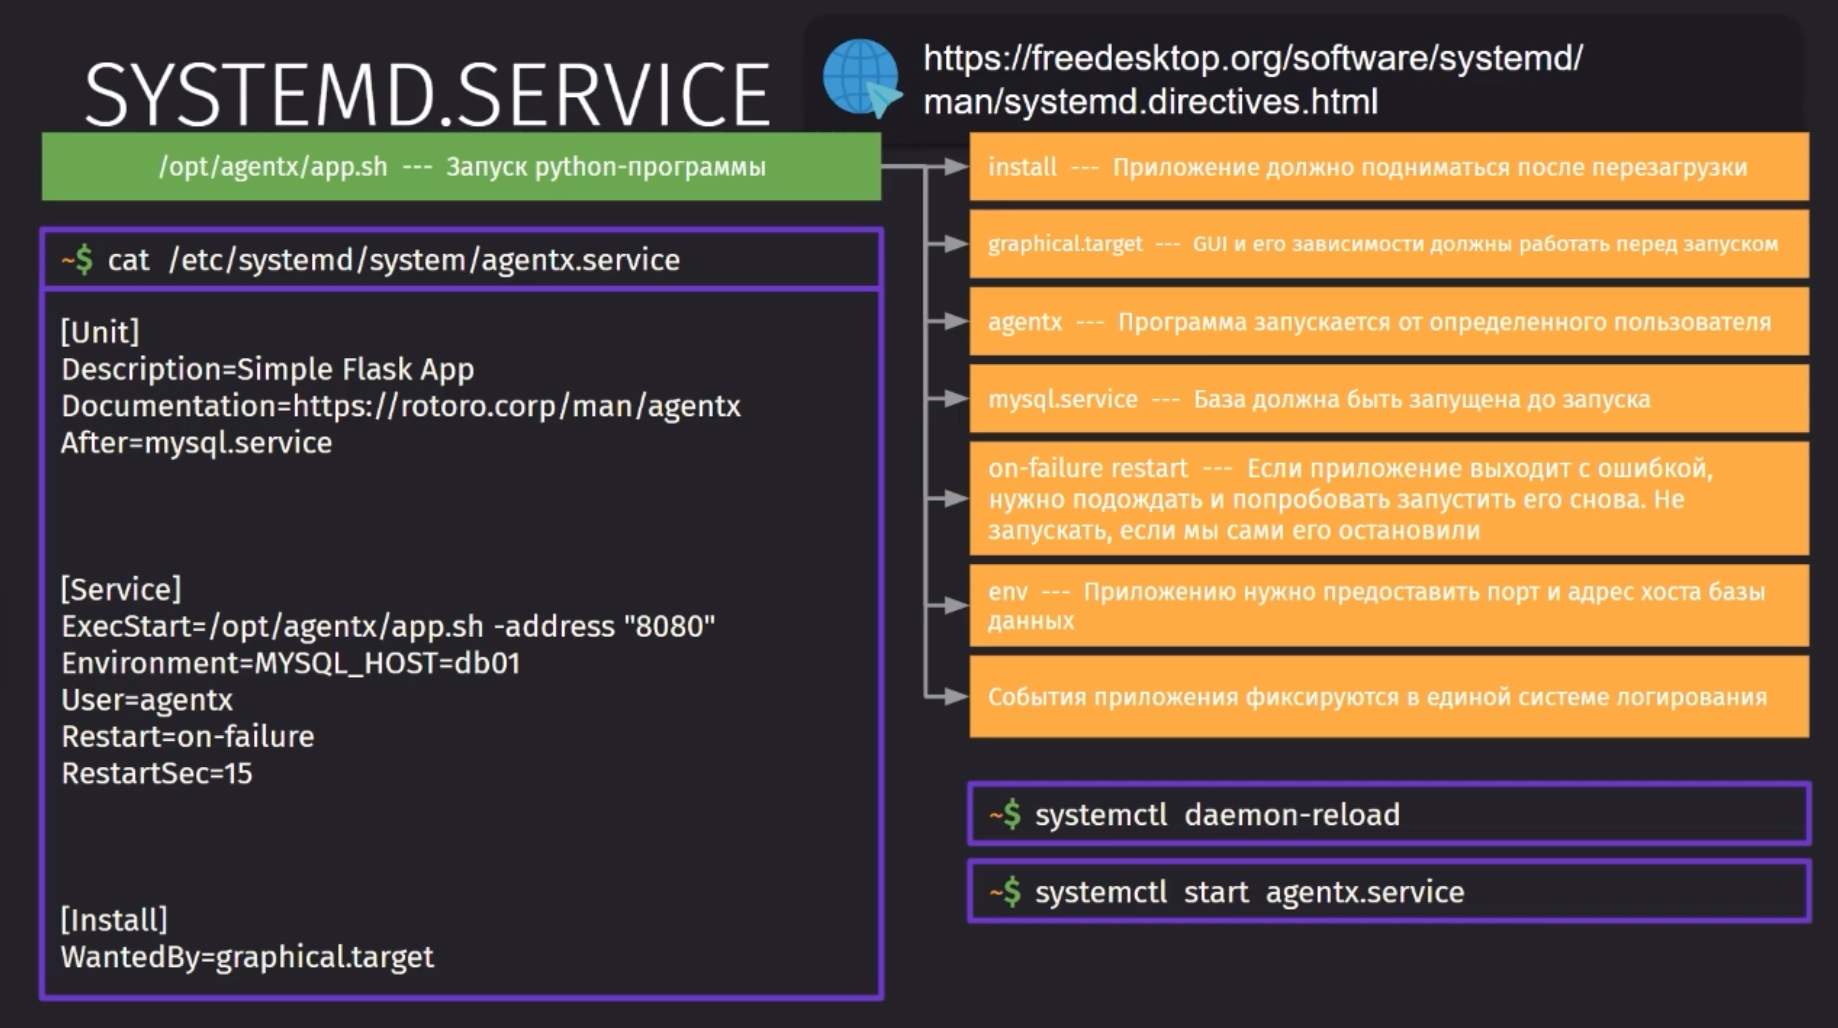
Task: Click the SYSTEMD.SERVICE title
Action: point(427,95)
